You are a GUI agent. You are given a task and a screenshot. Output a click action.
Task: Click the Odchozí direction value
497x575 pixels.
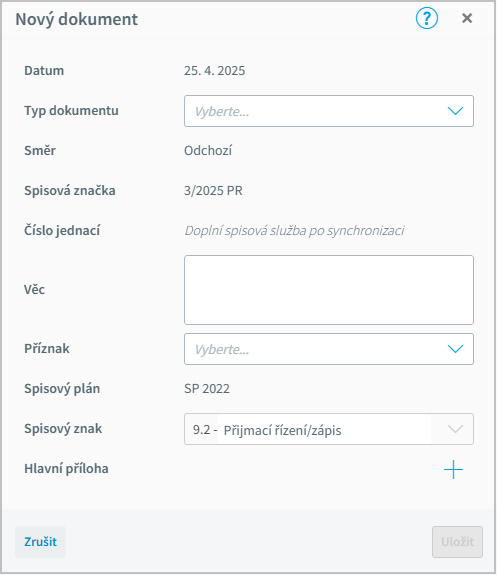pyautogui.click(x=208, y=150)
